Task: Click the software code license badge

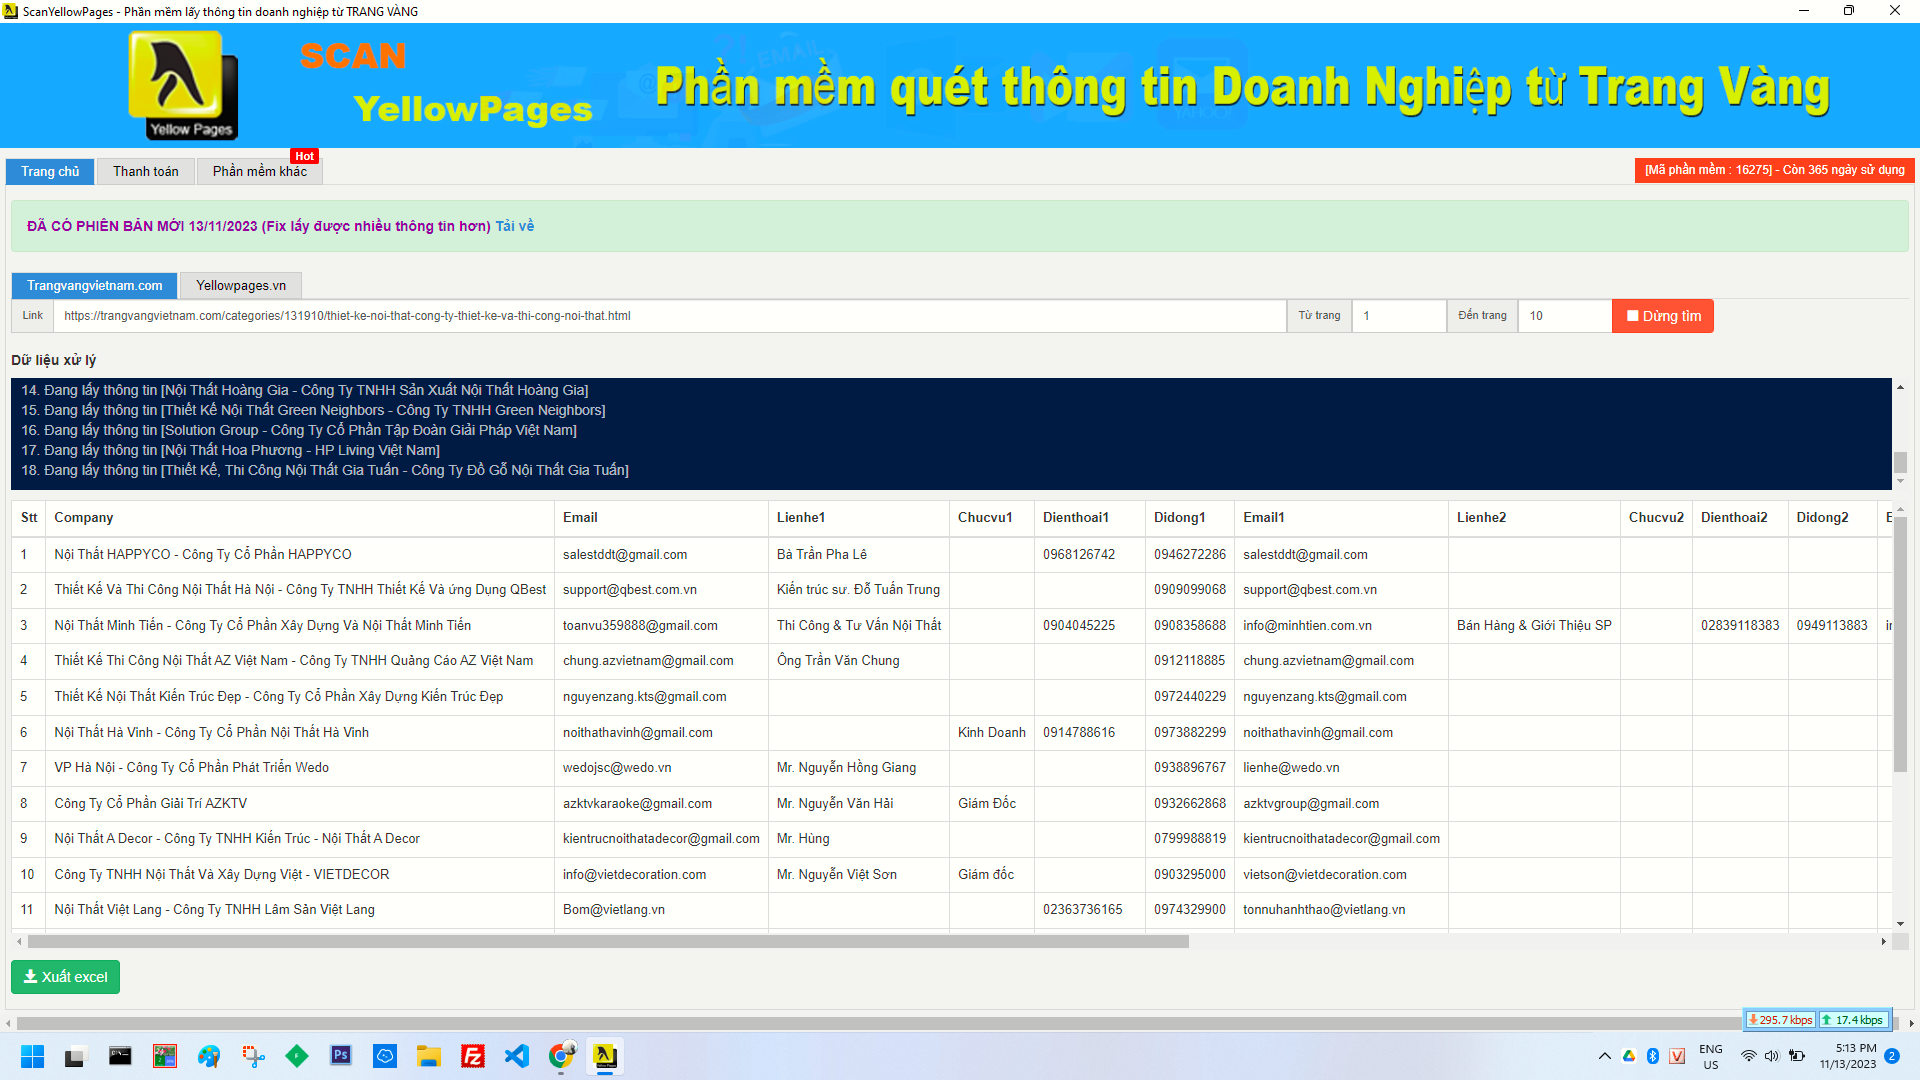Action: (x=1775, y=170)
